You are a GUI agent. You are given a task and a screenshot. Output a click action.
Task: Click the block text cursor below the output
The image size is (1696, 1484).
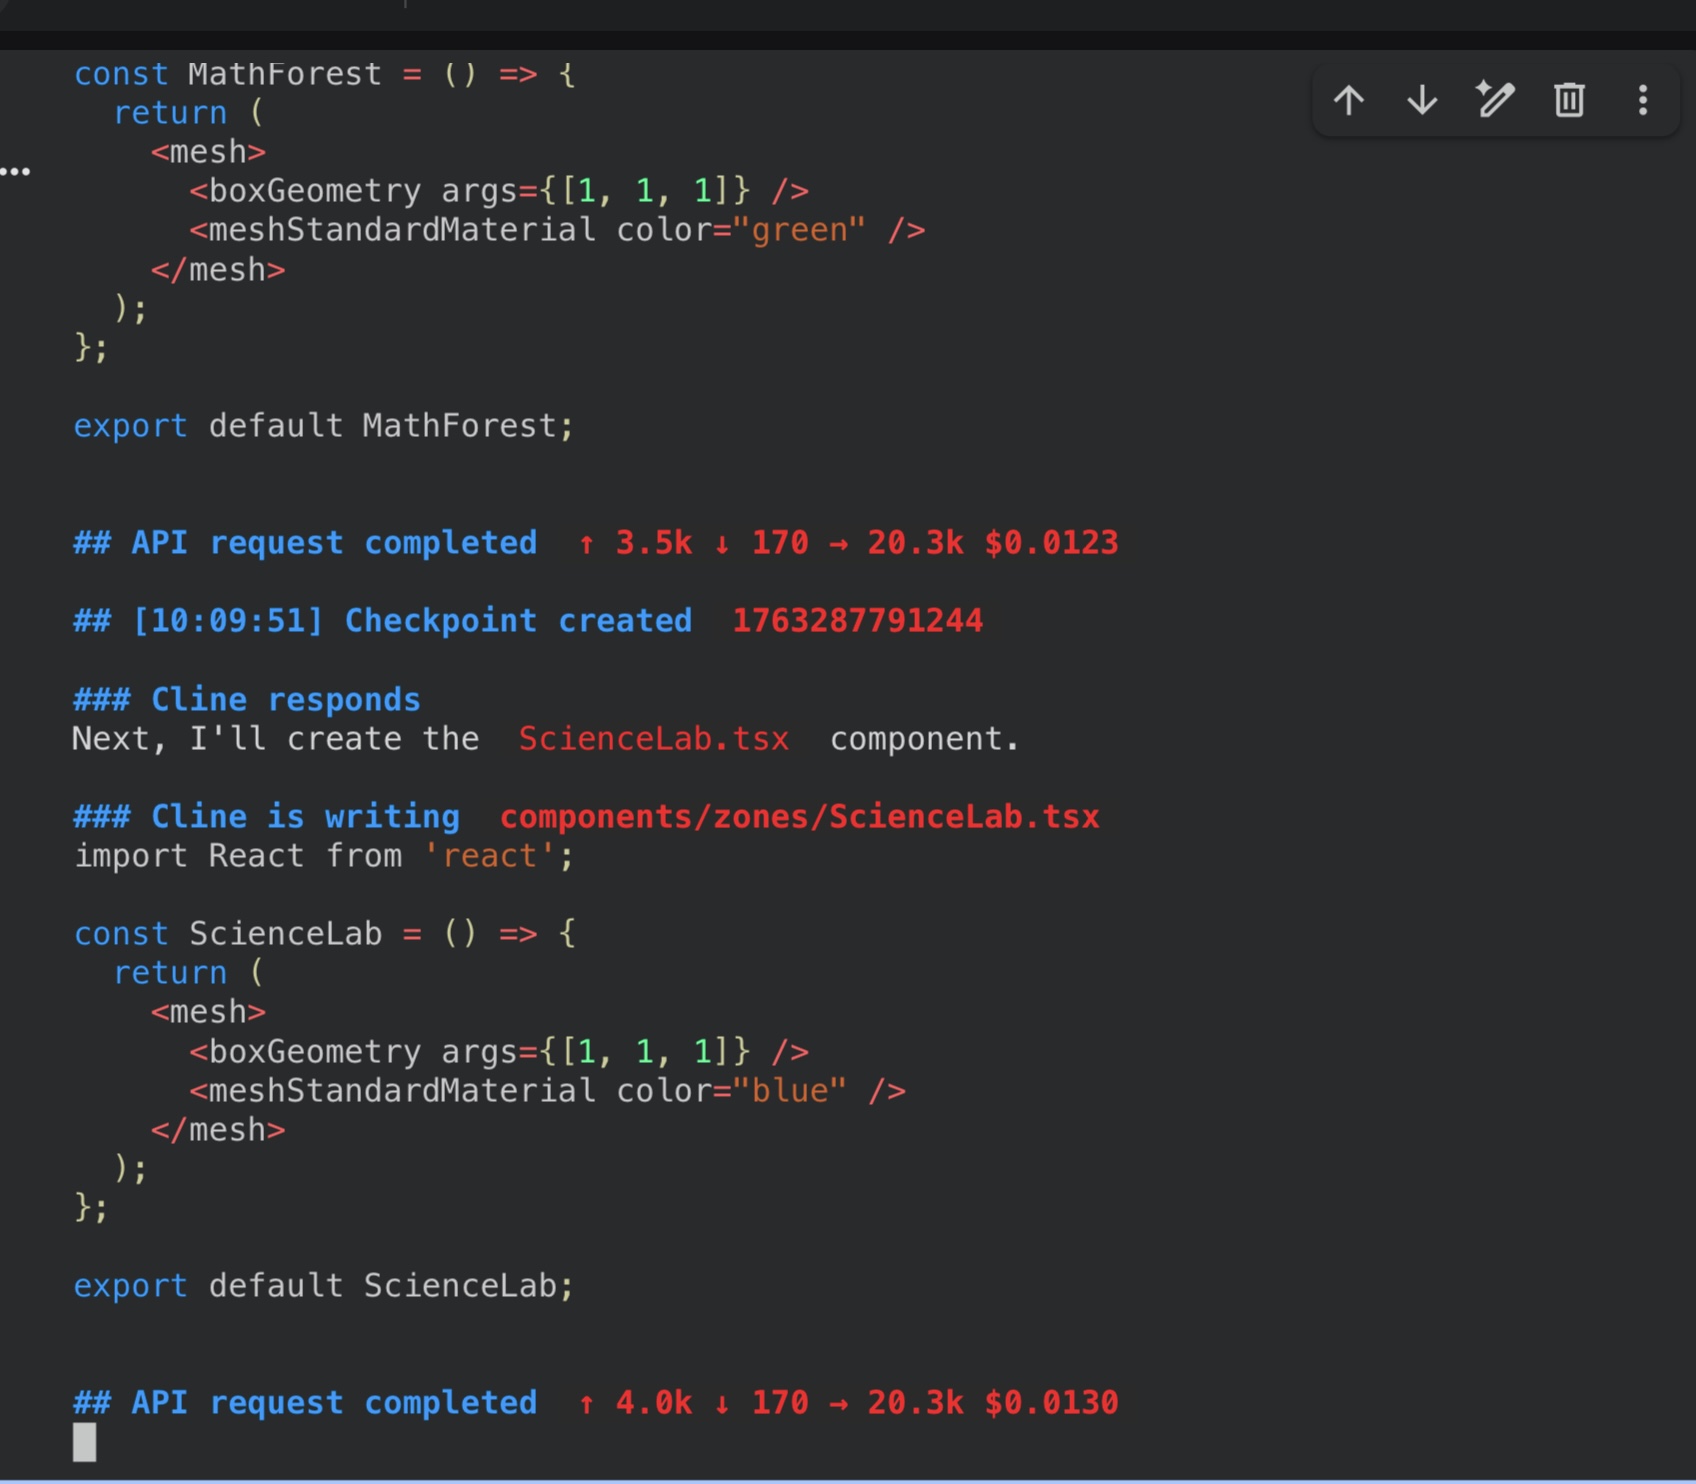85,1442
